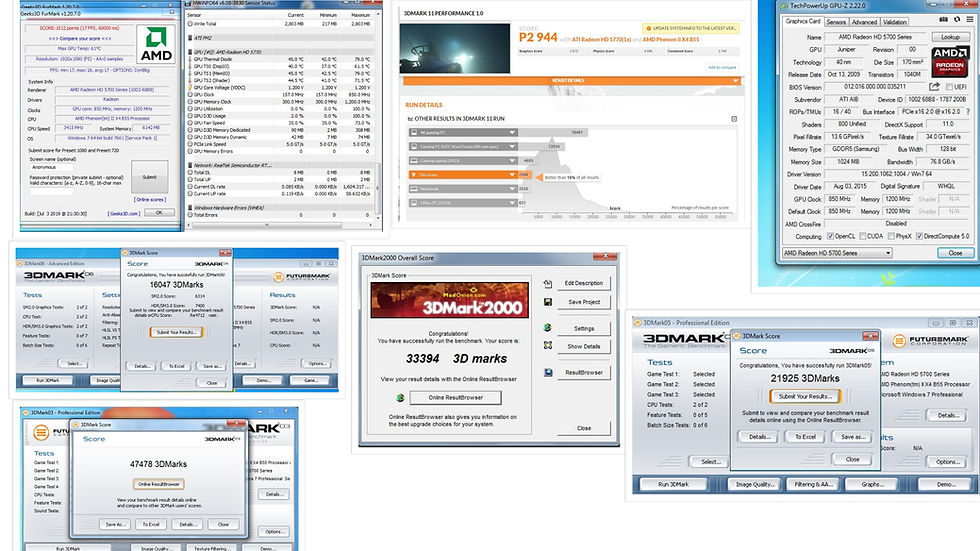Click 3DMark06 Futuremark logo icon
Viewport: 980px width, 551px height.
click(x=279, y=277)
